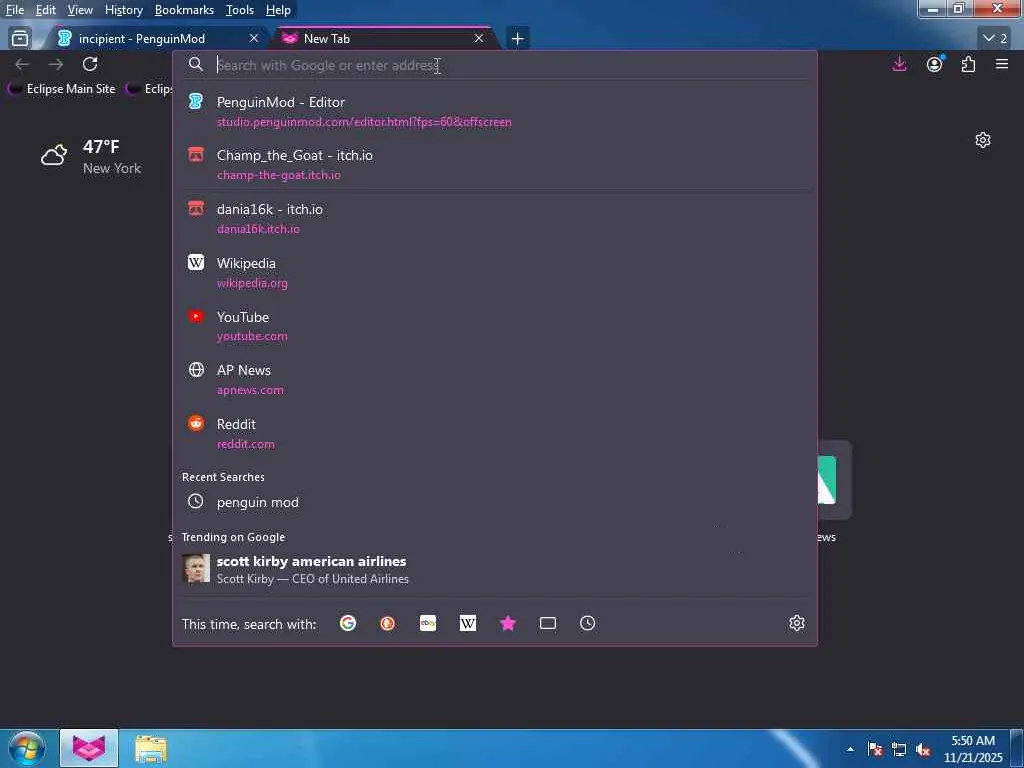1024x768 pixels.
Task: Open the View menu
Action: (80, 10)
